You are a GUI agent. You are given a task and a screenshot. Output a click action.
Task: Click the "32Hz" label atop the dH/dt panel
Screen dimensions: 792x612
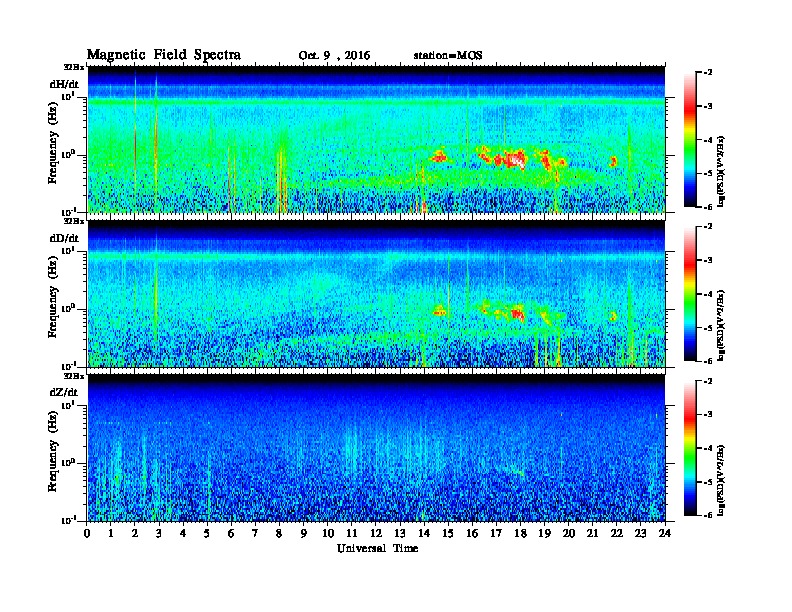[x=73, y=67]
